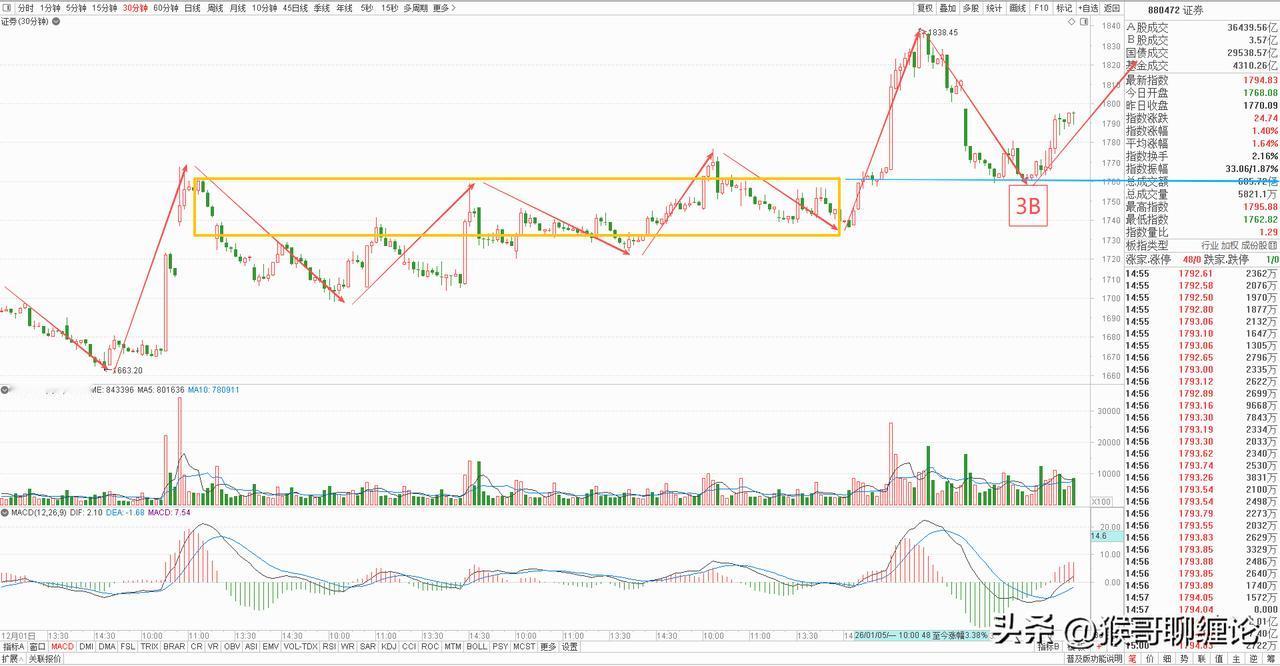Viewport: 1280px width, 666px height.
Task: Select the ROC indicator tab
Action: 430,646
